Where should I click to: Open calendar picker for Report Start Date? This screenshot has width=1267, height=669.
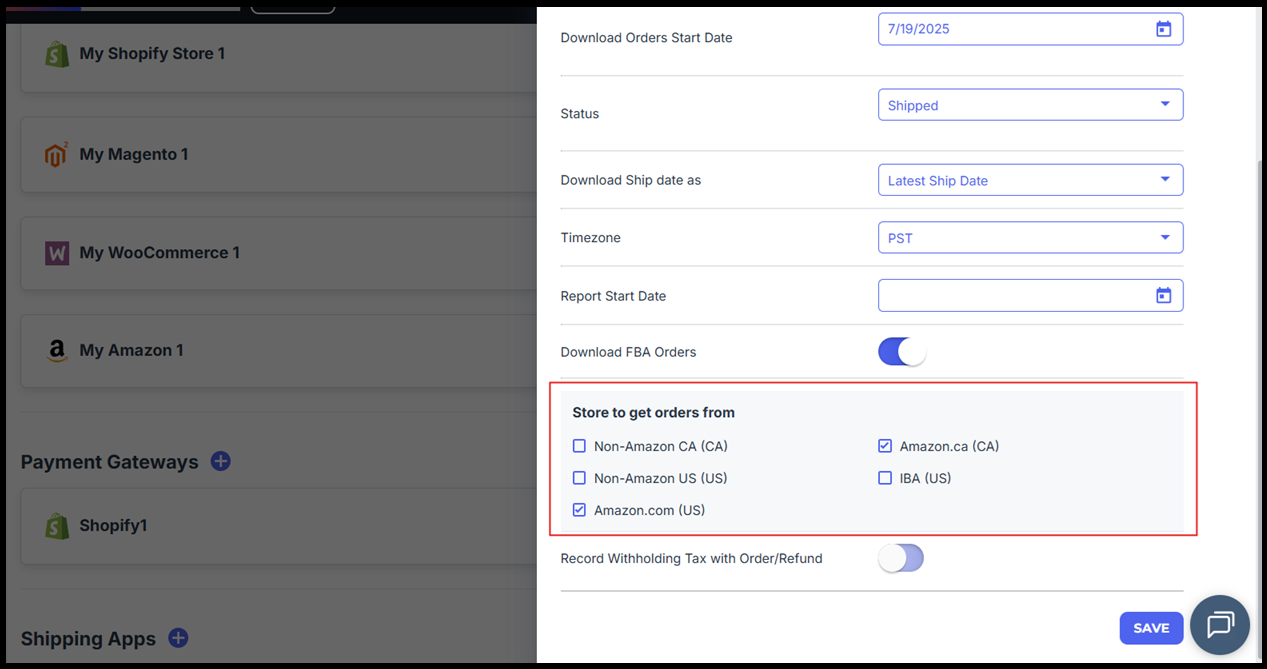tap(1163, 295)
